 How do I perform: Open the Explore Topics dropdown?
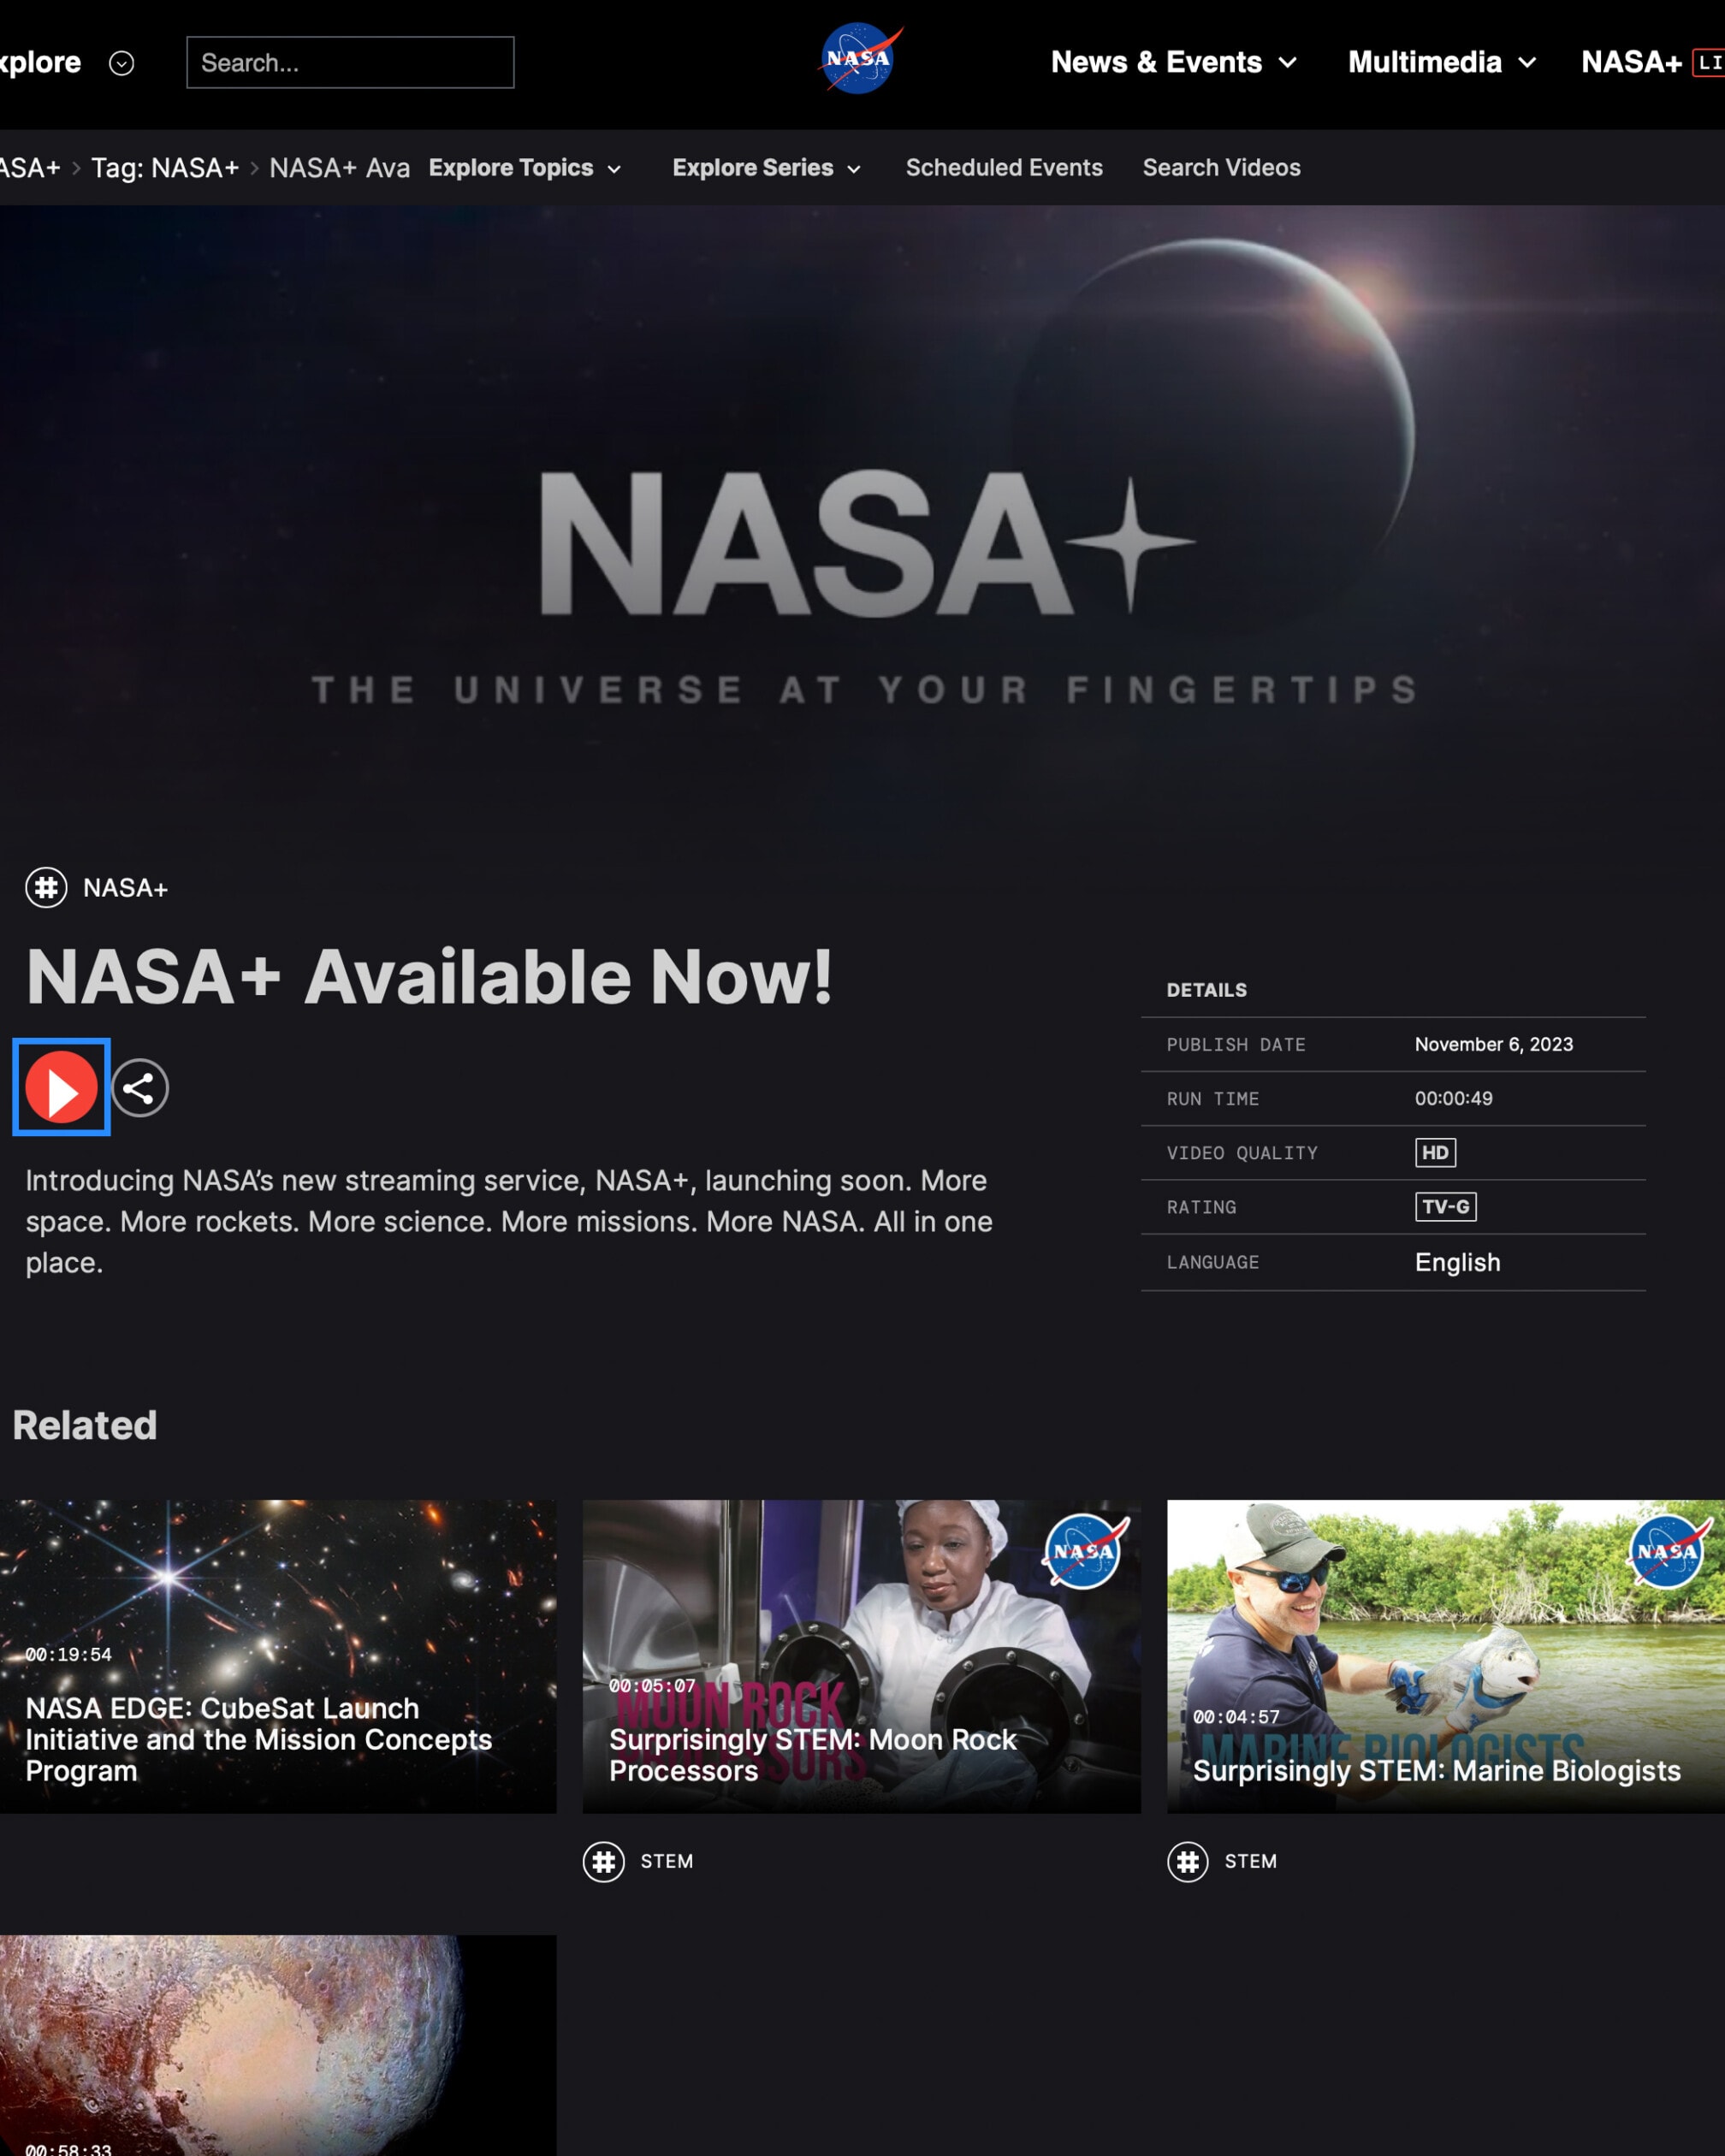pyautogui.click(x=525, y=168)
